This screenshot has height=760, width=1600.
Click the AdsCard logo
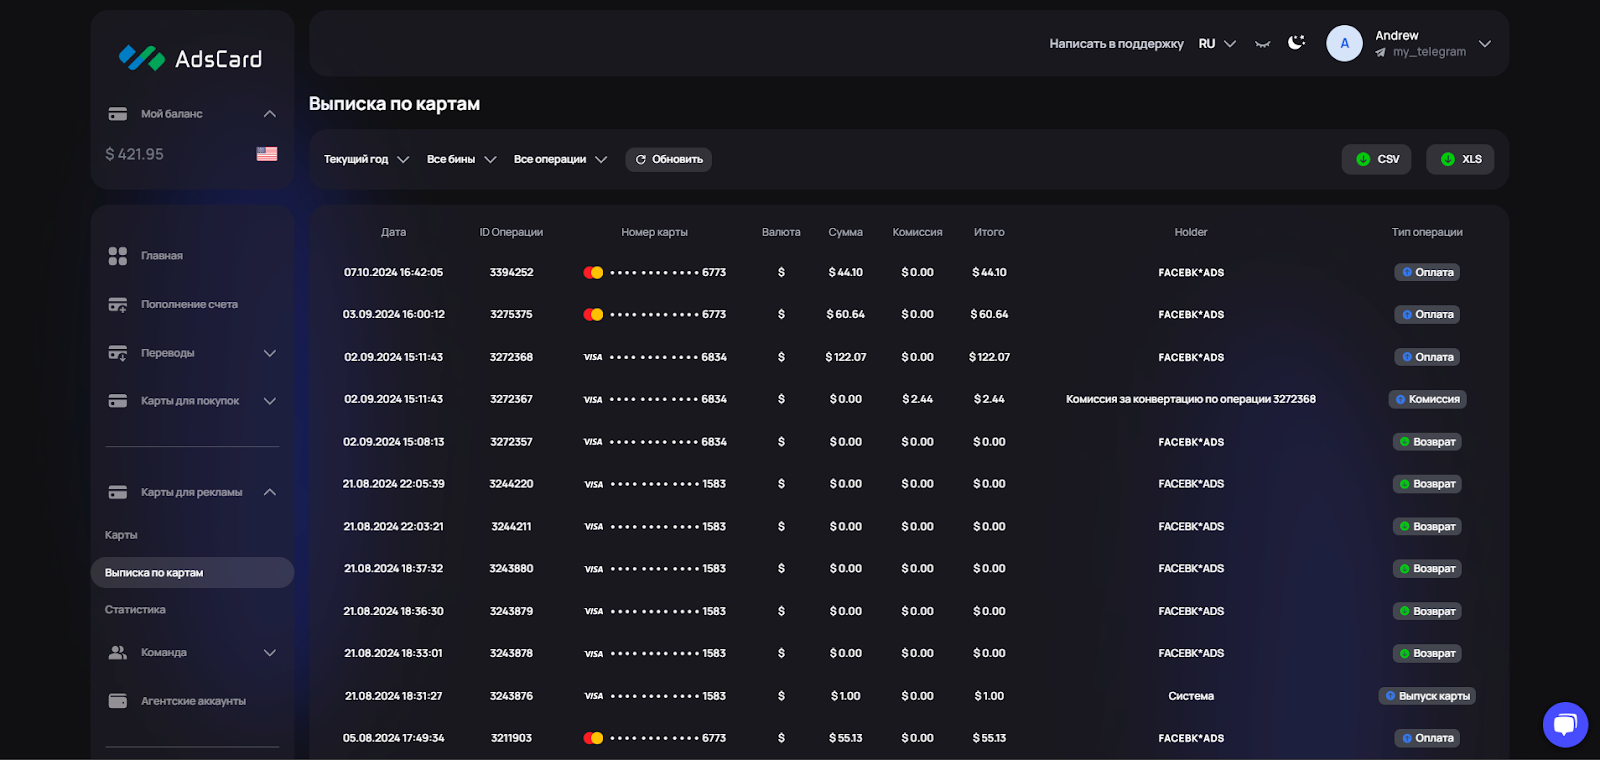click(x=190, y=58)
